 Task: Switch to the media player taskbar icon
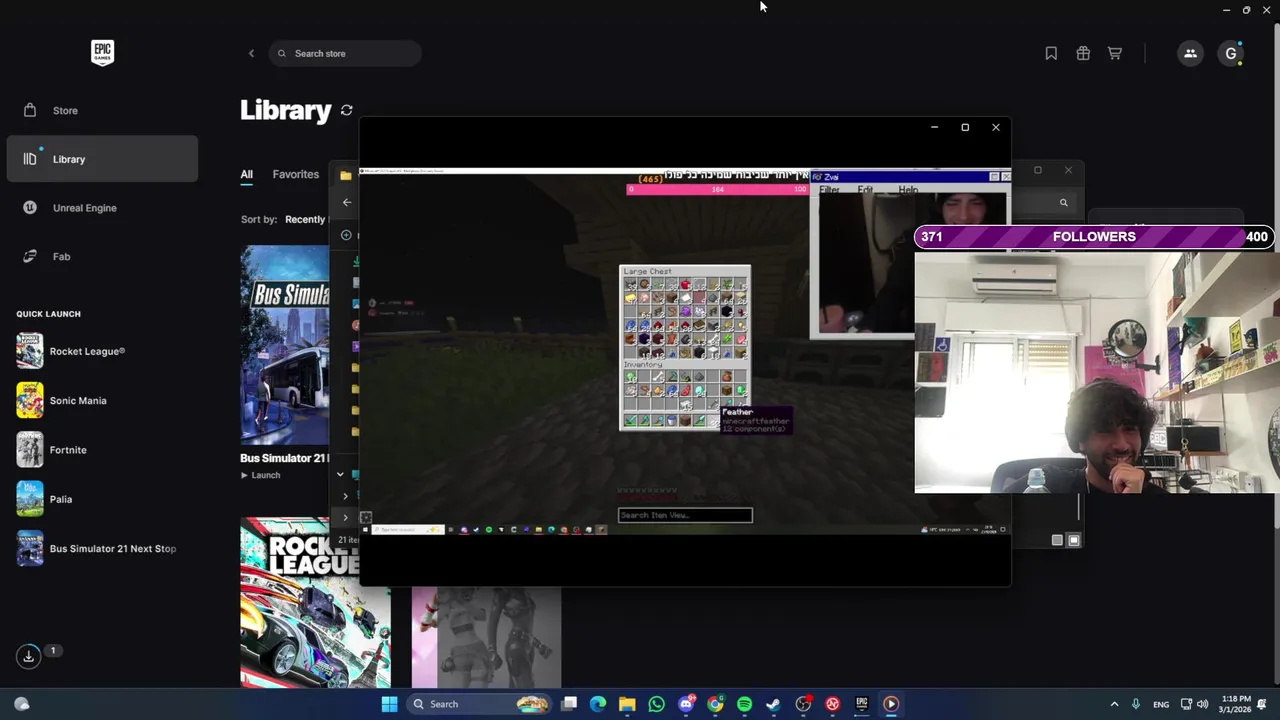pos(891,704)
